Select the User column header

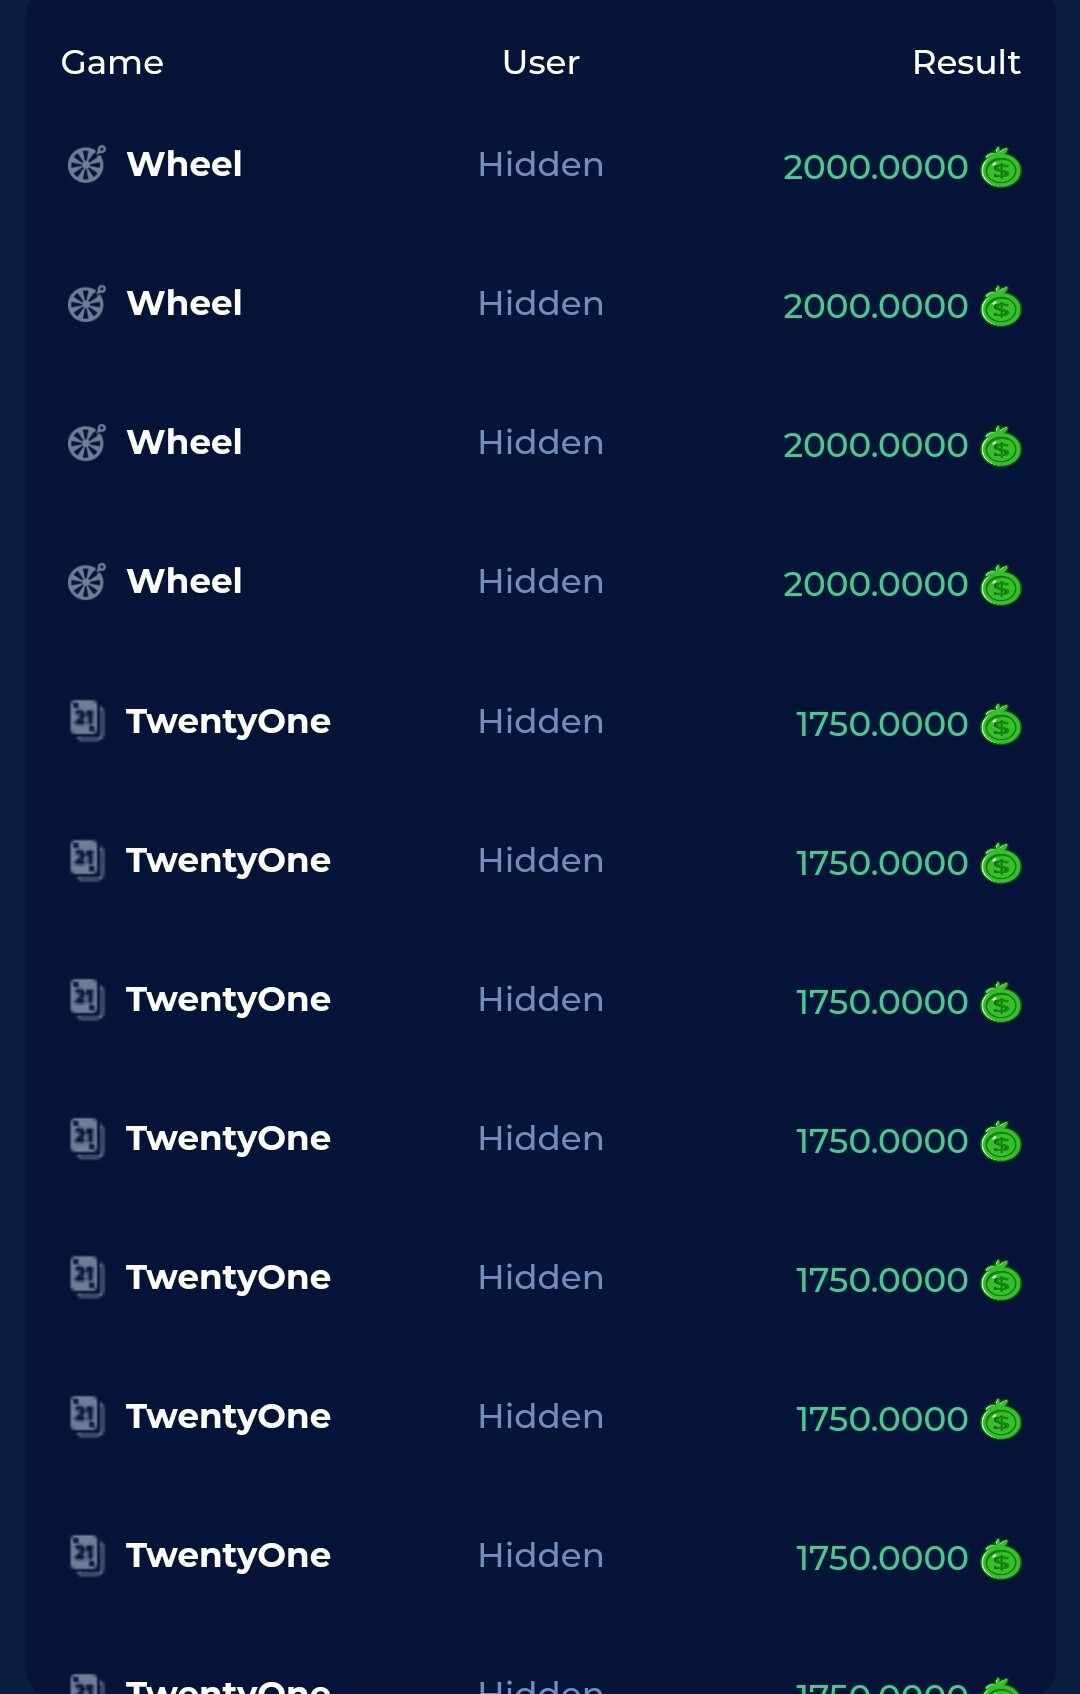(x=540, y=62)
